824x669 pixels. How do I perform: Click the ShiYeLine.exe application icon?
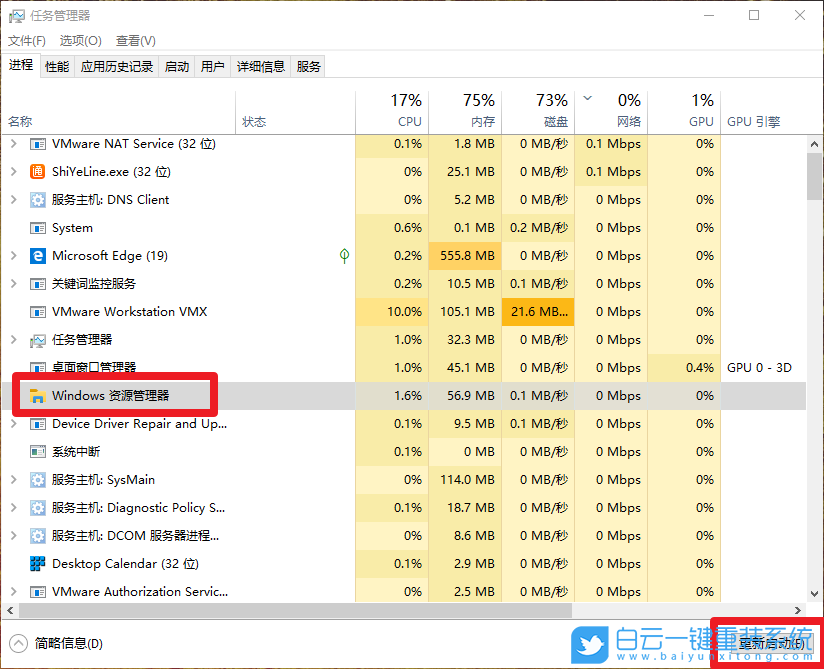coord(36,172)
